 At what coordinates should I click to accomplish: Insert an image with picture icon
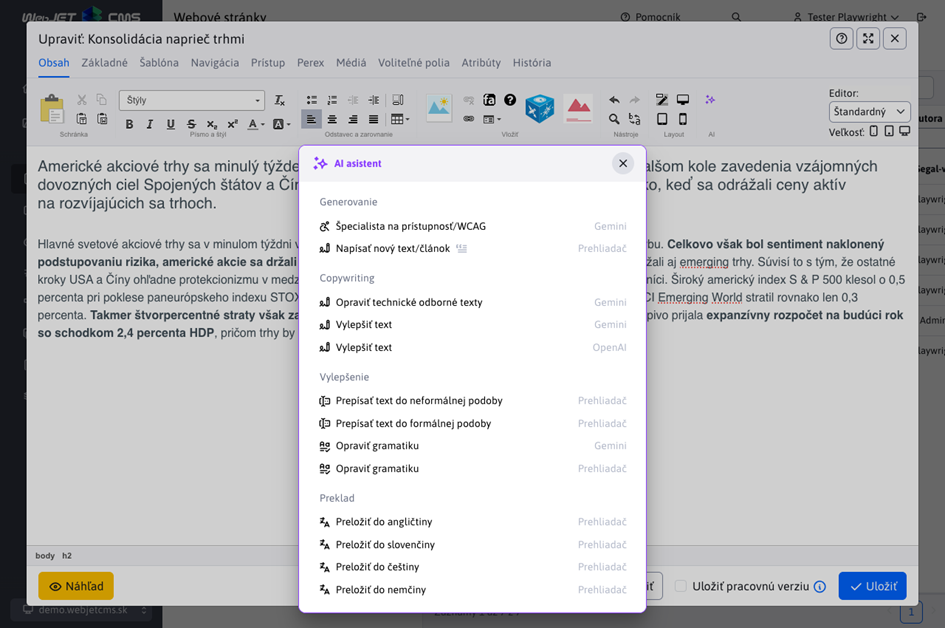tap(439, 107)
